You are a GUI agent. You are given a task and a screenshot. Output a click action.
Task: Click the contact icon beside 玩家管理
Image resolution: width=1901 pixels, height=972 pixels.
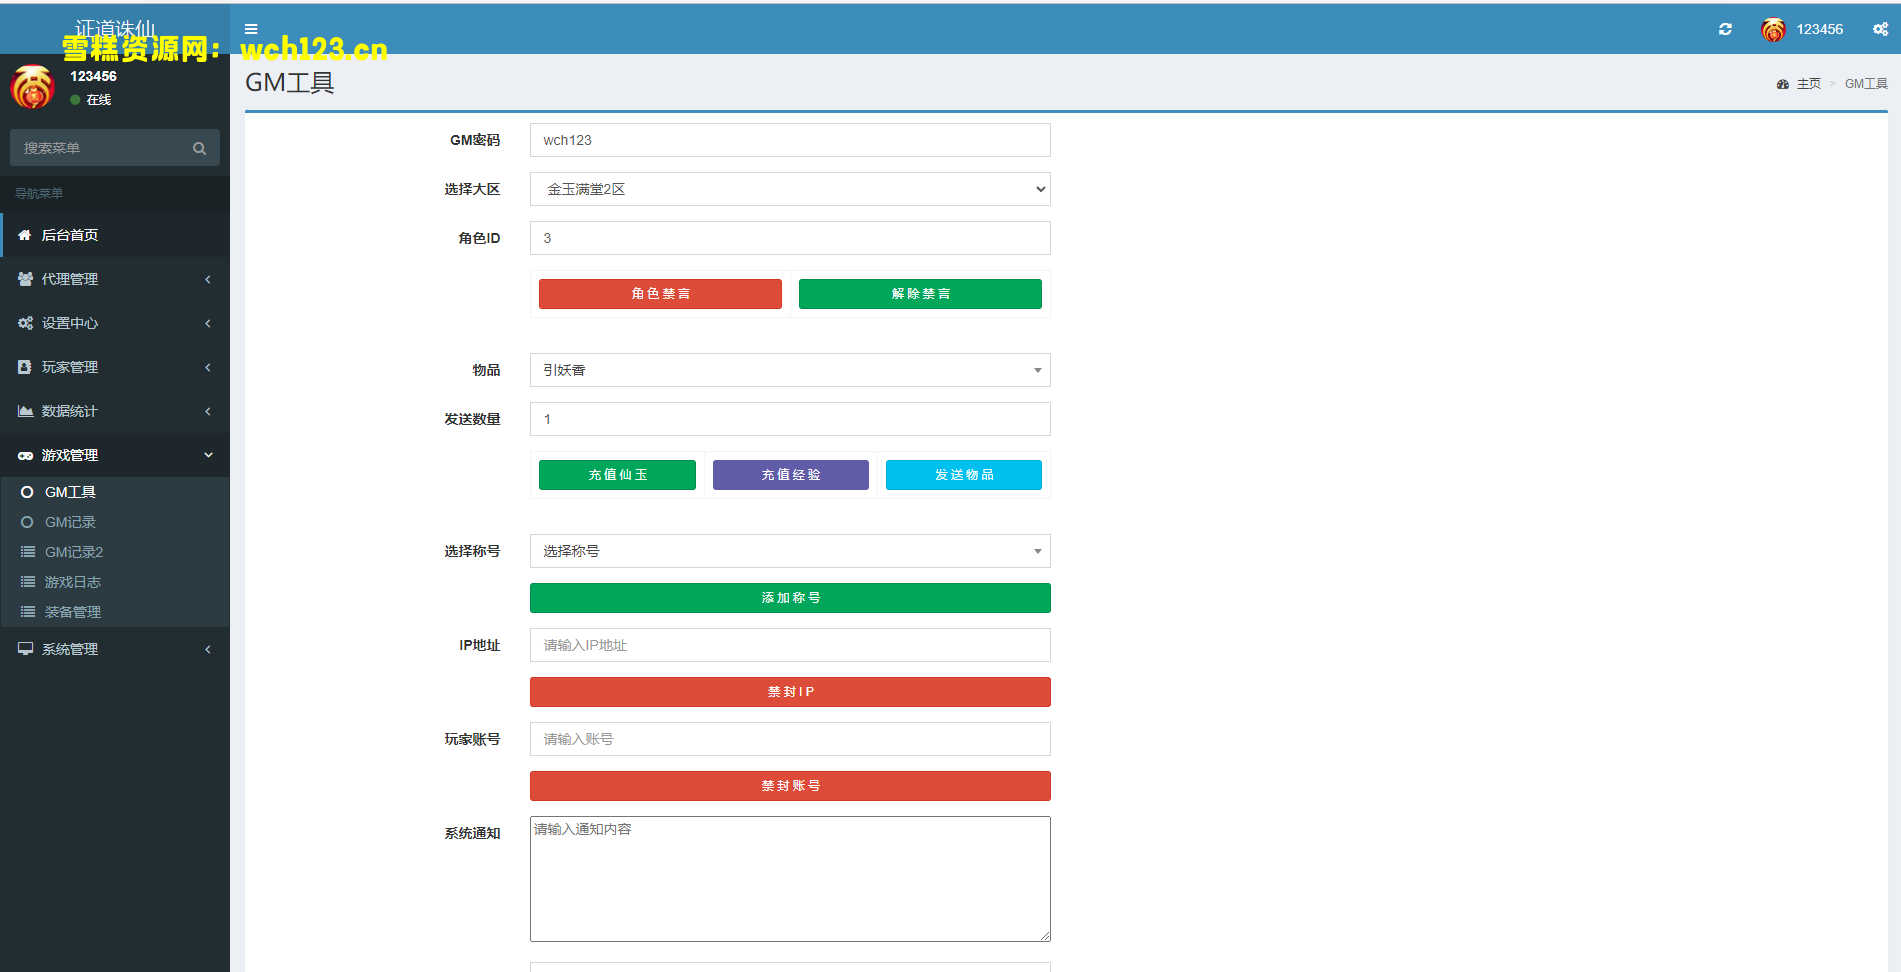[25, 367]
